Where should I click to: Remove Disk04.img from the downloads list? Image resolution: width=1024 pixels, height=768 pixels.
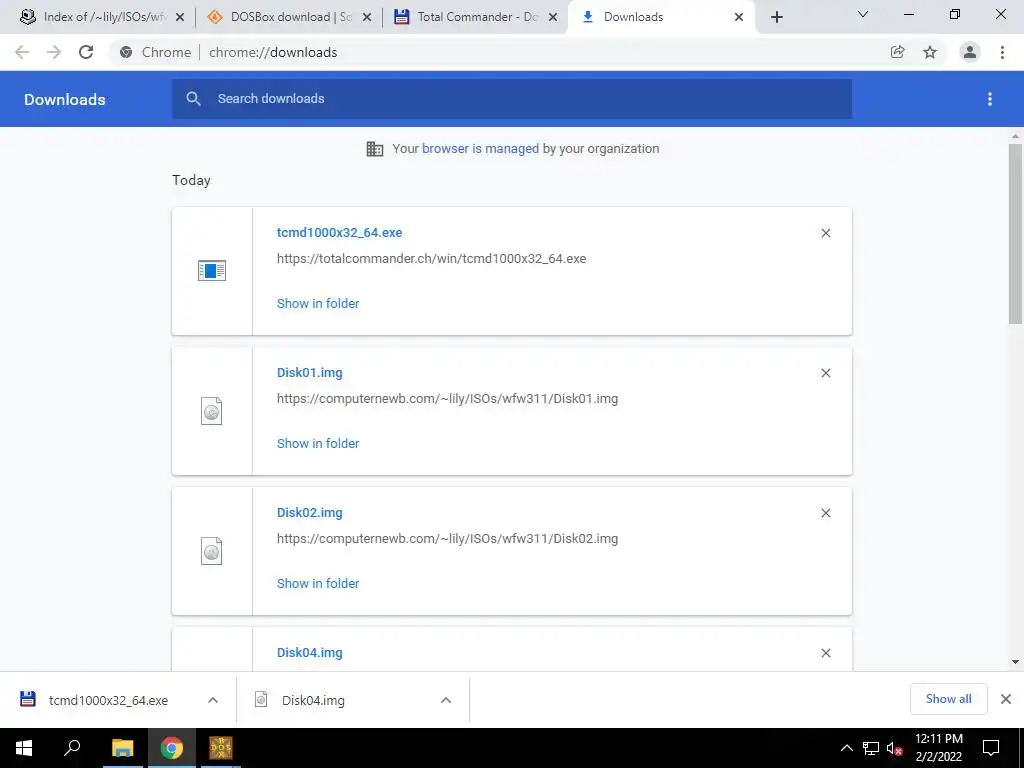(x=825, y=653)
